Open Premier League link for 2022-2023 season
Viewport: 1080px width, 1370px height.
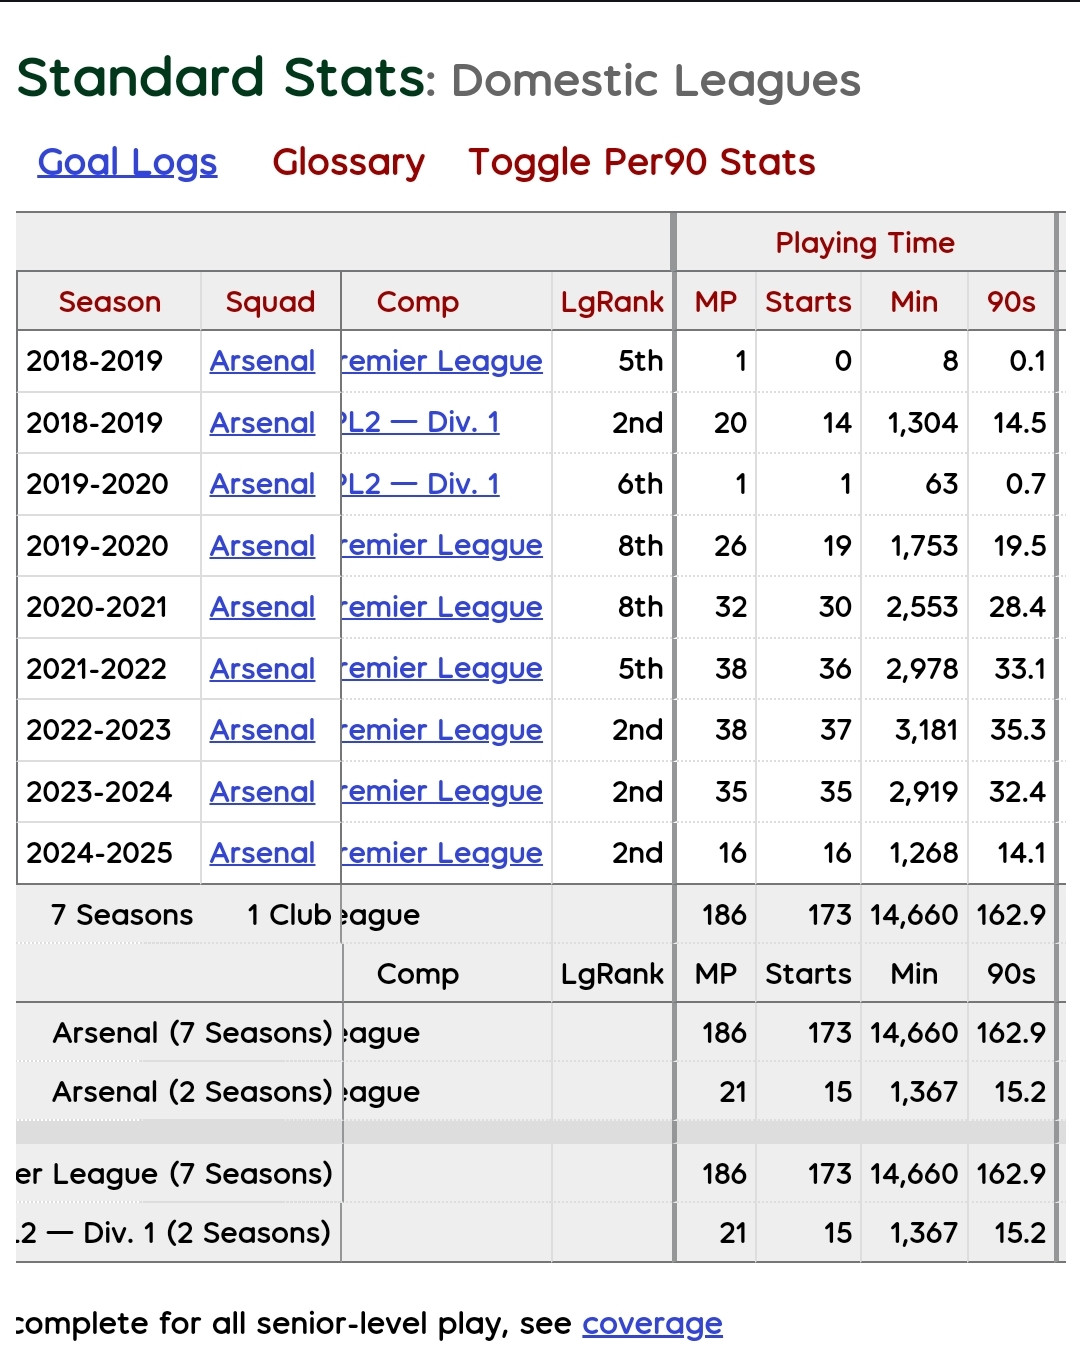(x=442, y=730)
